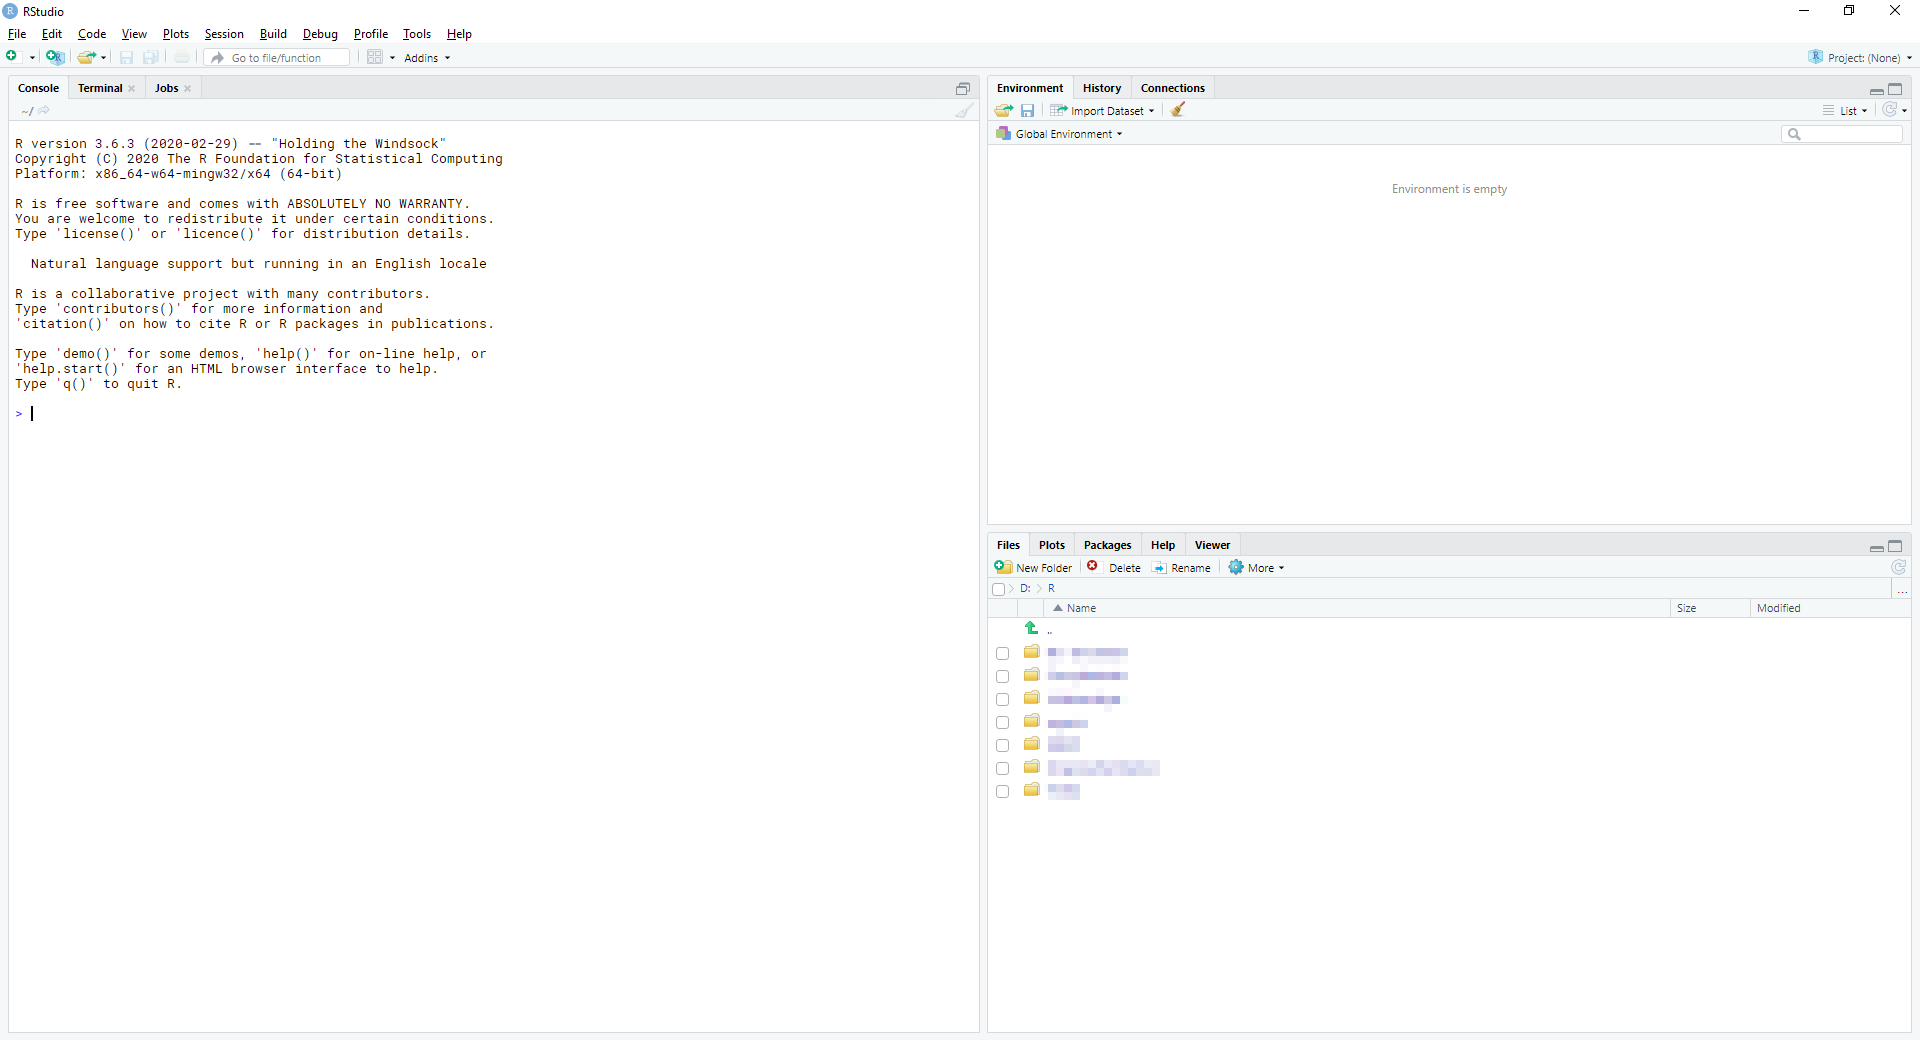The image size is (1920, 1040).
Task: Click the Save workspace icon in Environment pane
Action: click(1027, 111)
